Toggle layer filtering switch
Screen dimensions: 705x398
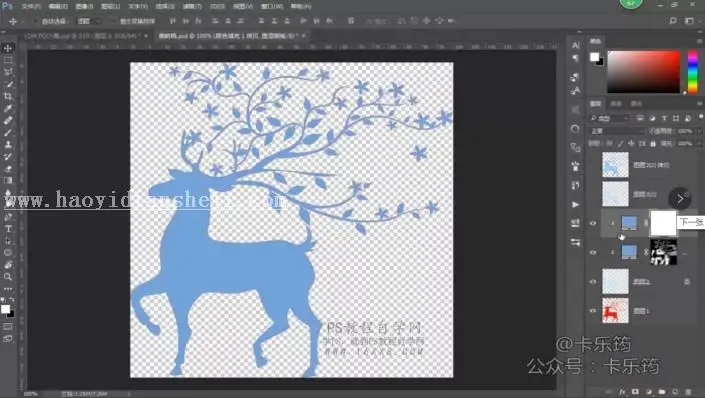pyautogui.click(x=701, y=117)
